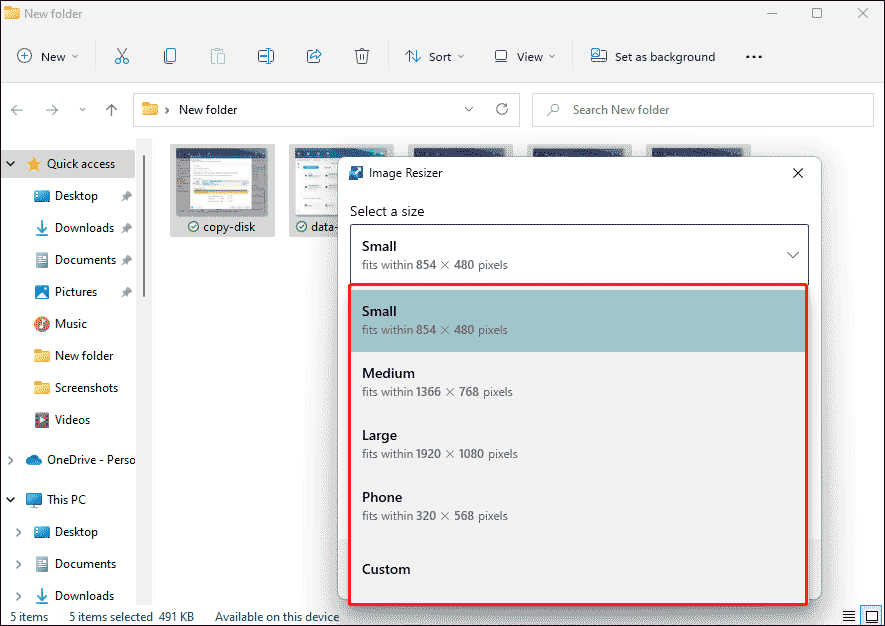
Task: Navigate up to the parent folder
Action: tap(111, 110)
